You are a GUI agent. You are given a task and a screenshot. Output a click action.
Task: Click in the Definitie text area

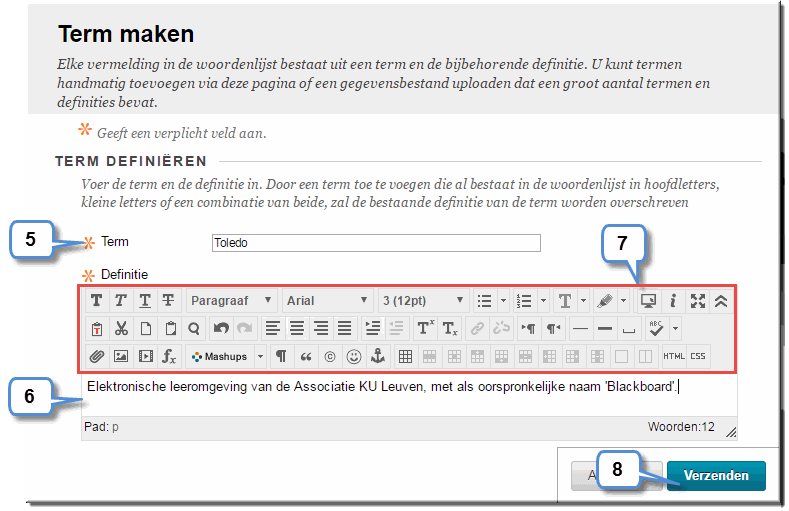pos(409,395)
